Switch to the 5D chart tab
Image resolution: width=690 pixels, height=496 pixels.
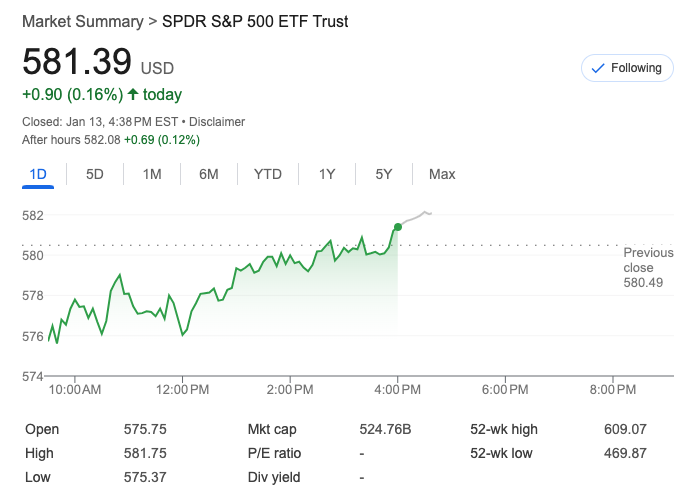click(x=95, y=174)
